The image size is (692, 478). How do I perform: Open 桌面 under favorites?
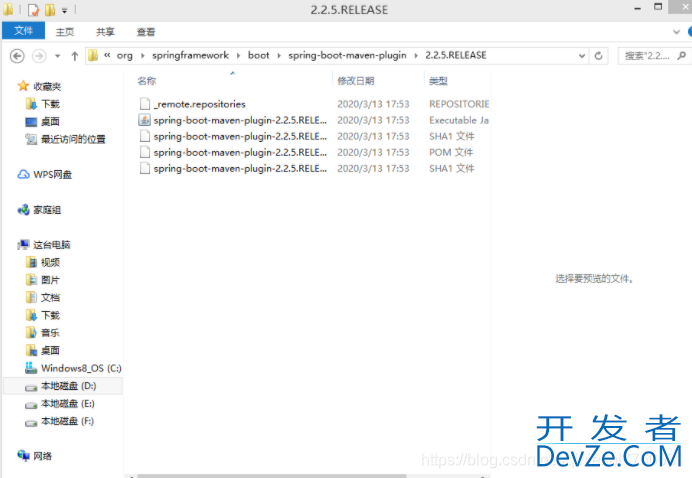click(x=50, y=121)
